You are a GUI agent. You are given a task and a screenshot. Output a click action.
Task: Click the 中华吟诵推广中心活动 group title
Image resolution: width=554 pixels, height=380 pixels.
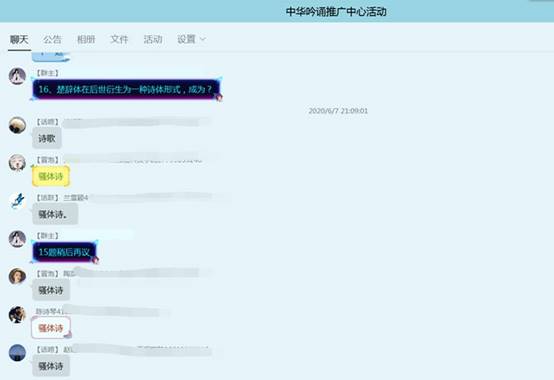[x=336, y=12]
